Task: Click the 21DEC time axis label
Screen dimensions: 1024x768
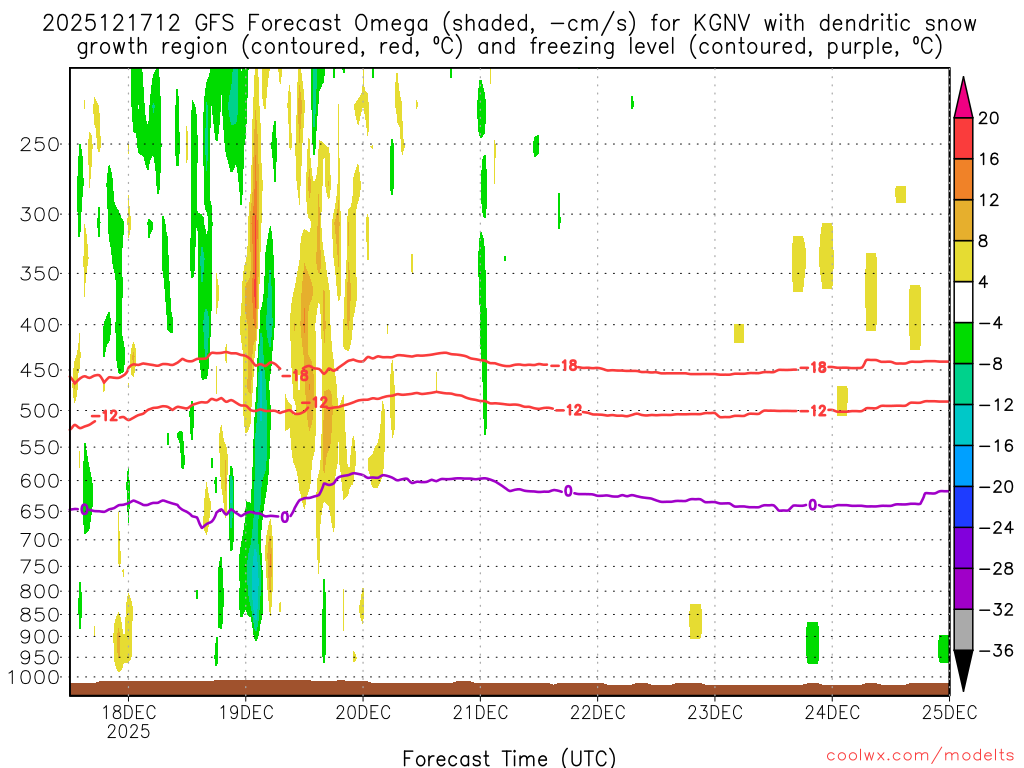Action: (x=480, y=712)
